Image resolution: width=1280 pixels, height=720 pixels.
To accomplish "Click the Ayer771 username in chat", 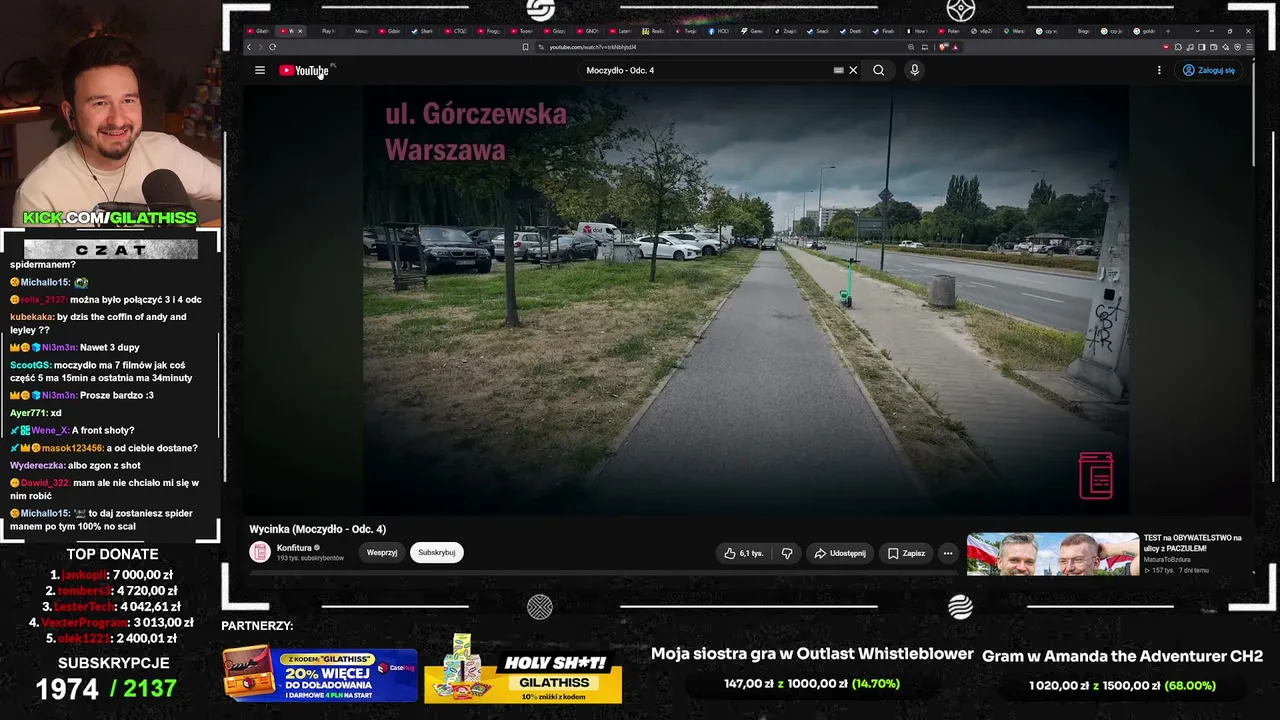I will pos(28,412).
